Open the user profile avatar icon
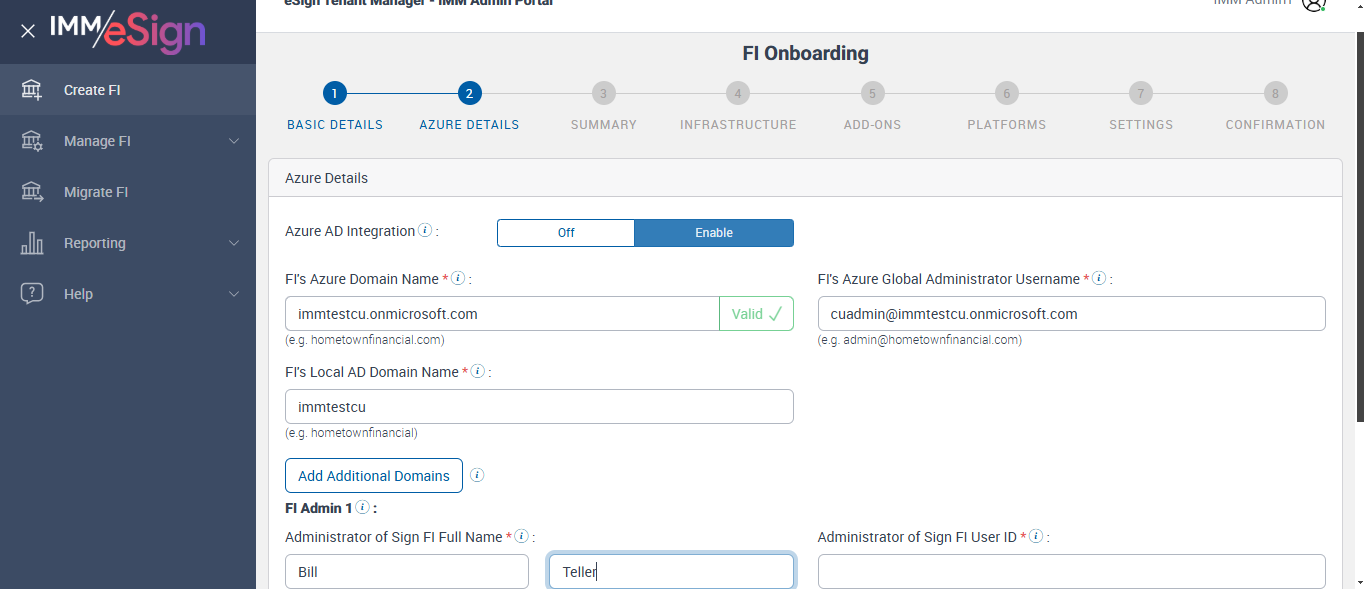The image size is (1366, 589). point(1313,3)
